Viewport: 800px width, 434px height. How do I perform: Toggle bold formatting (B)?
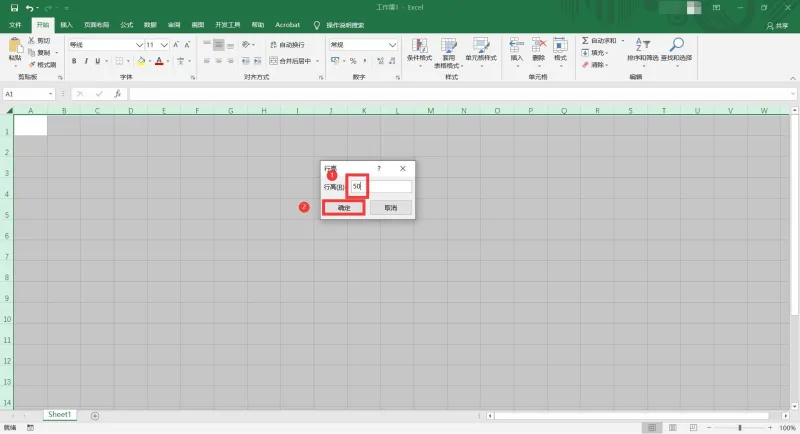74,61
